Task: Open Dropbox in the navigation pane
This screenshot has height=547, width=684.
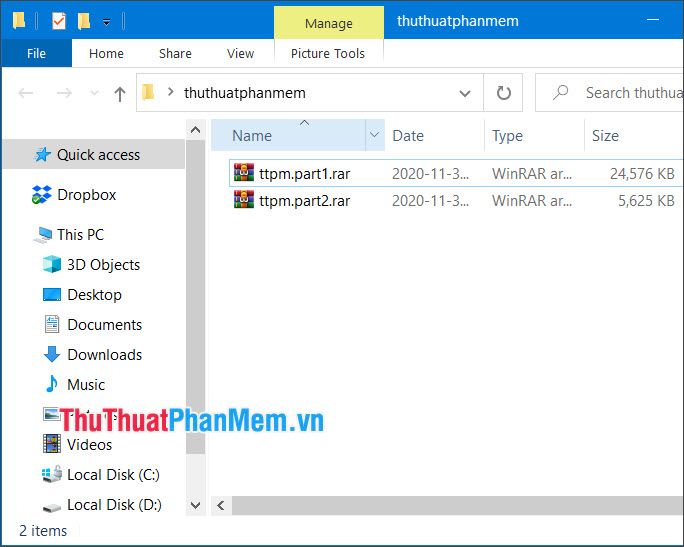Action: 86,195
